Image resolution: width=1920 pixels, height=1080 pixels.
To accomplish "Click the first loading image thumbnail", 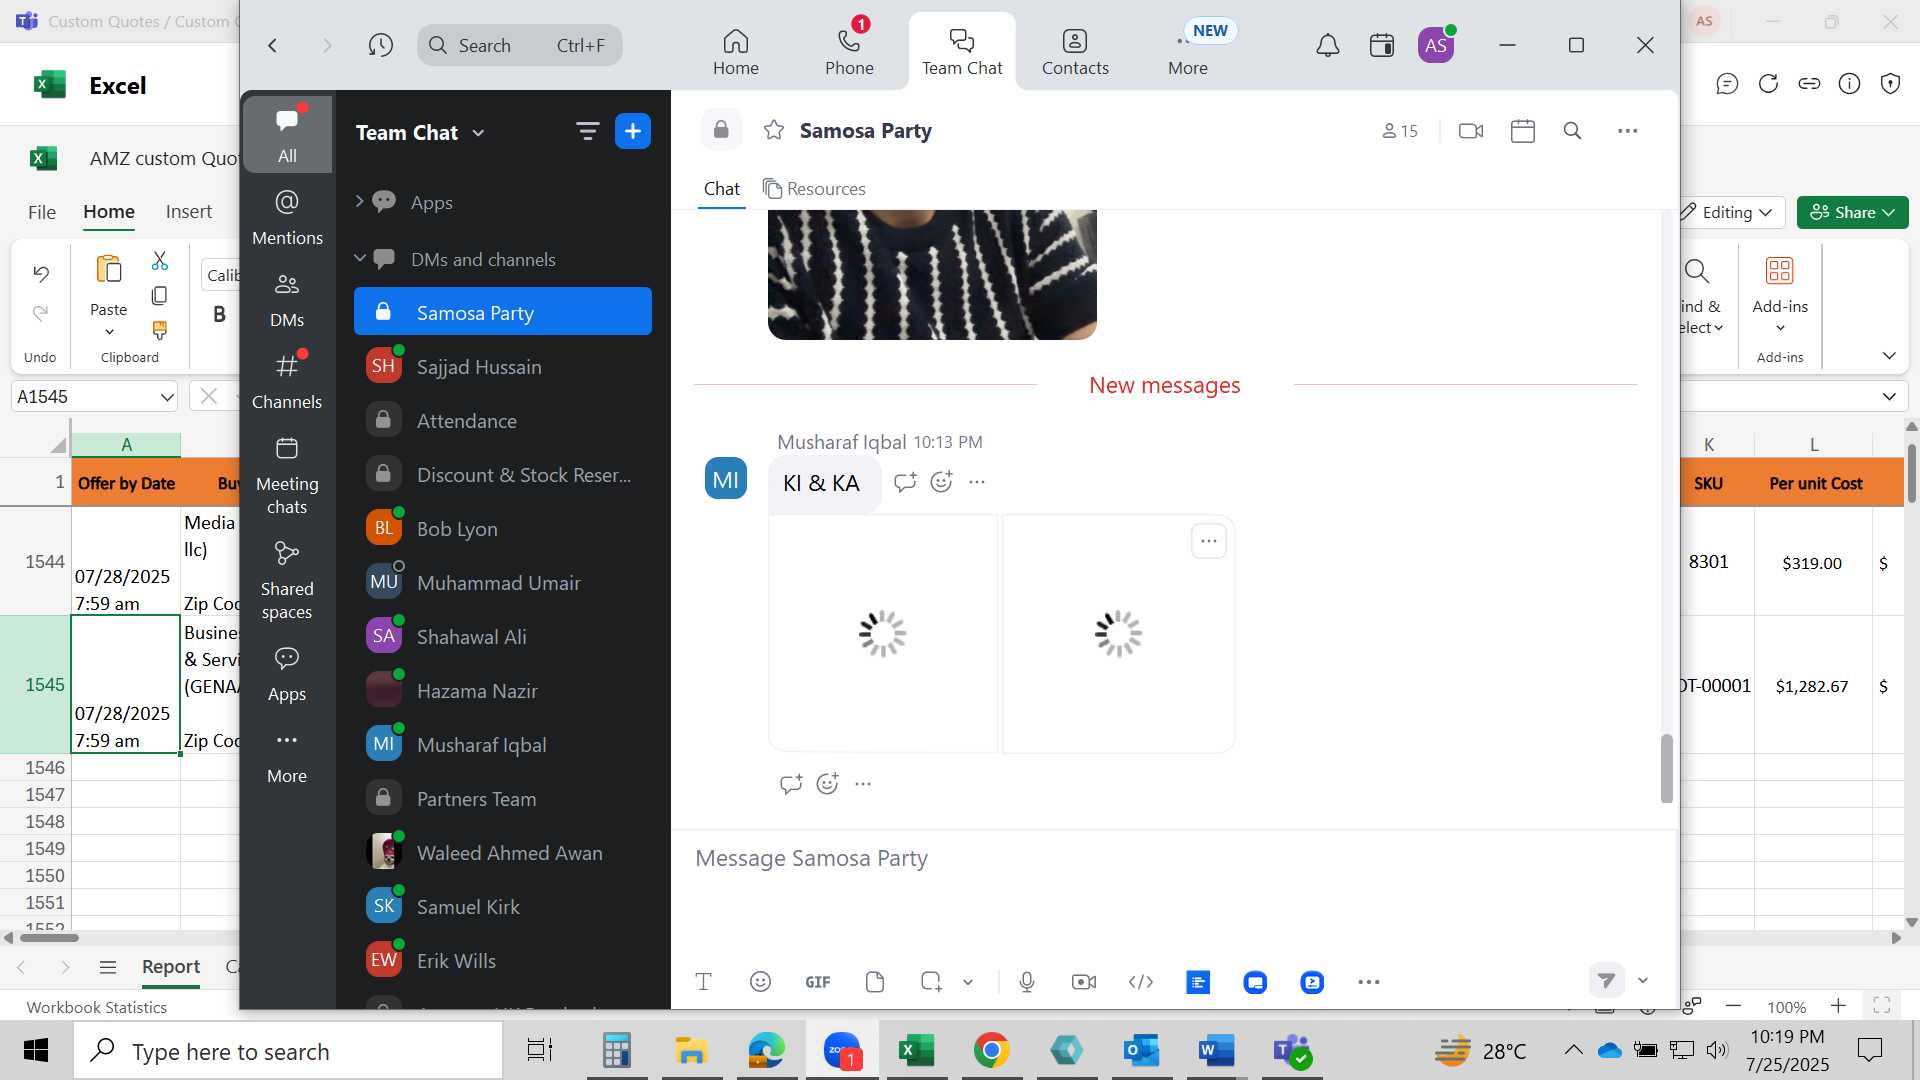I will (883, 634).
